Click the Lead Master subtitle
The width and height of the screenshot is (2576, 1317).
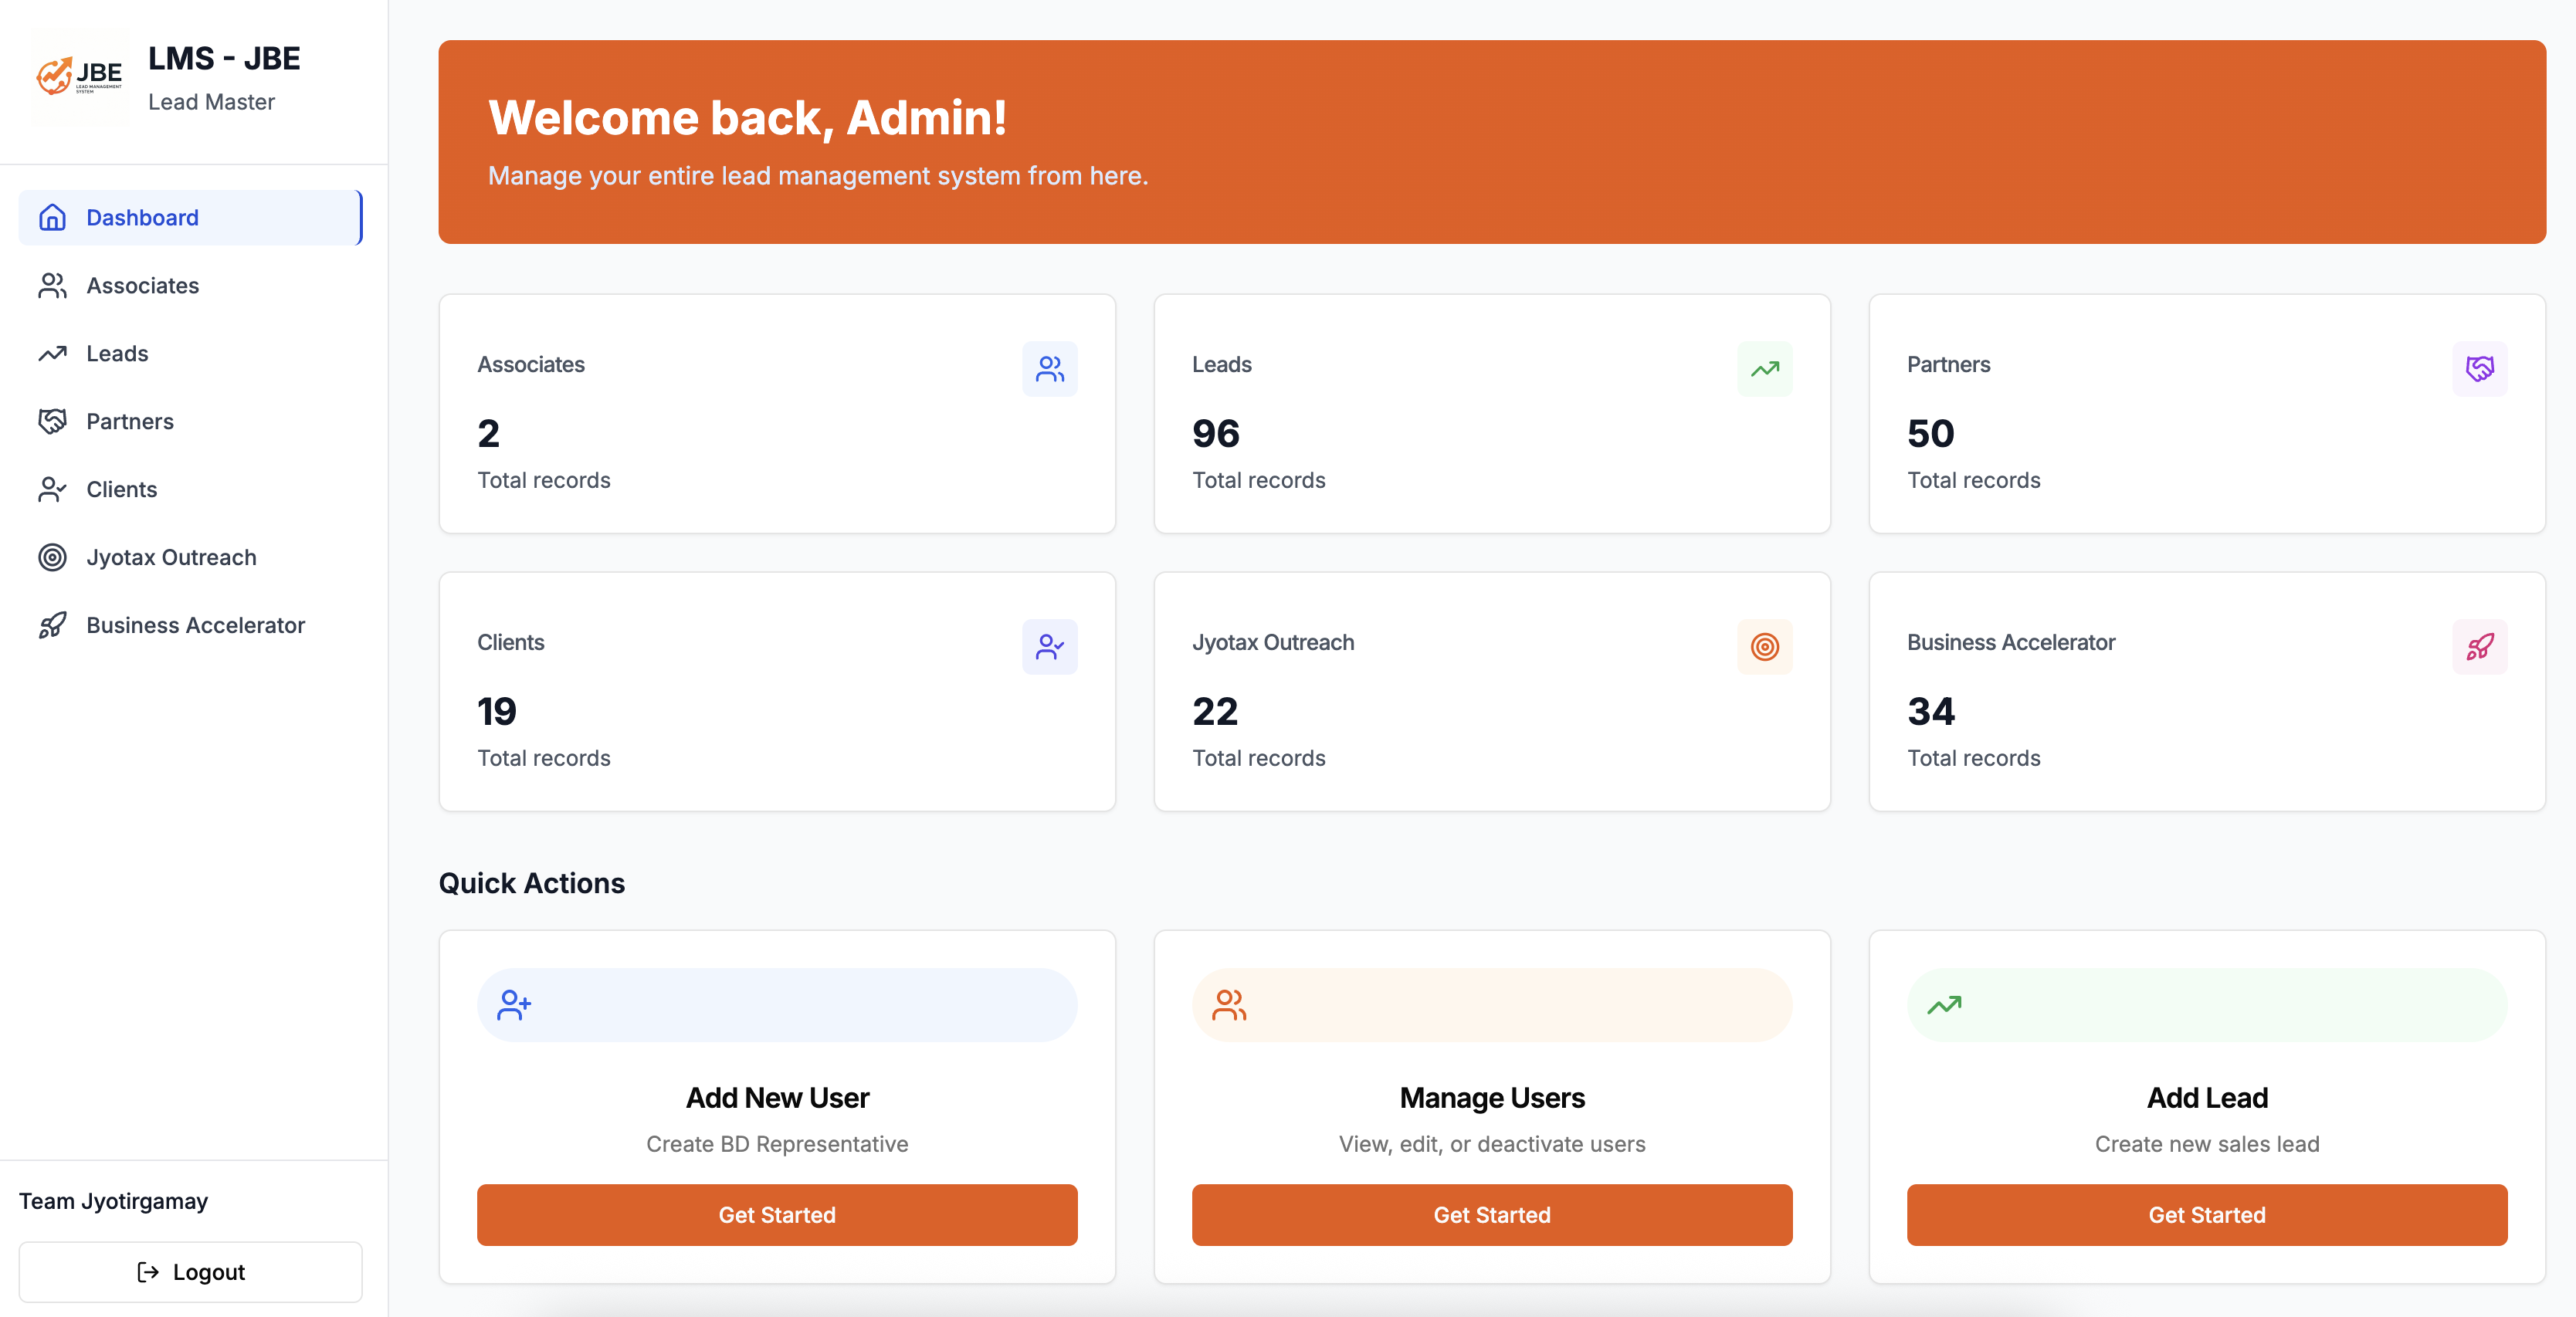click(211, 102)
